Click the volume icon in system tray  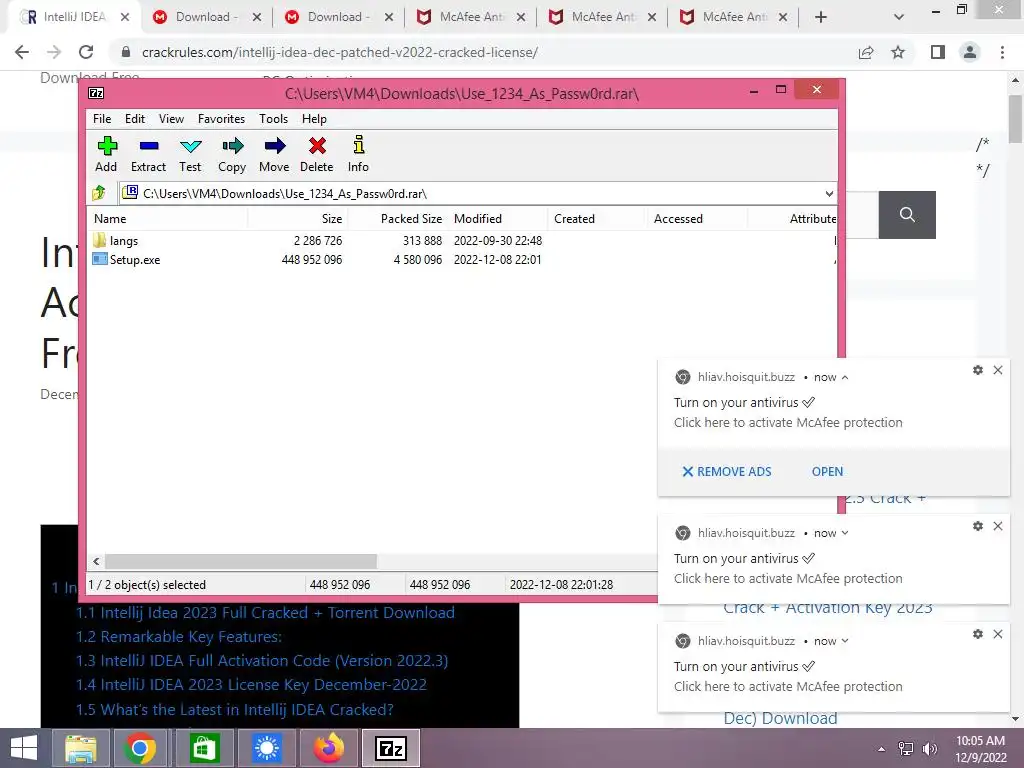[x=929, y=748]
